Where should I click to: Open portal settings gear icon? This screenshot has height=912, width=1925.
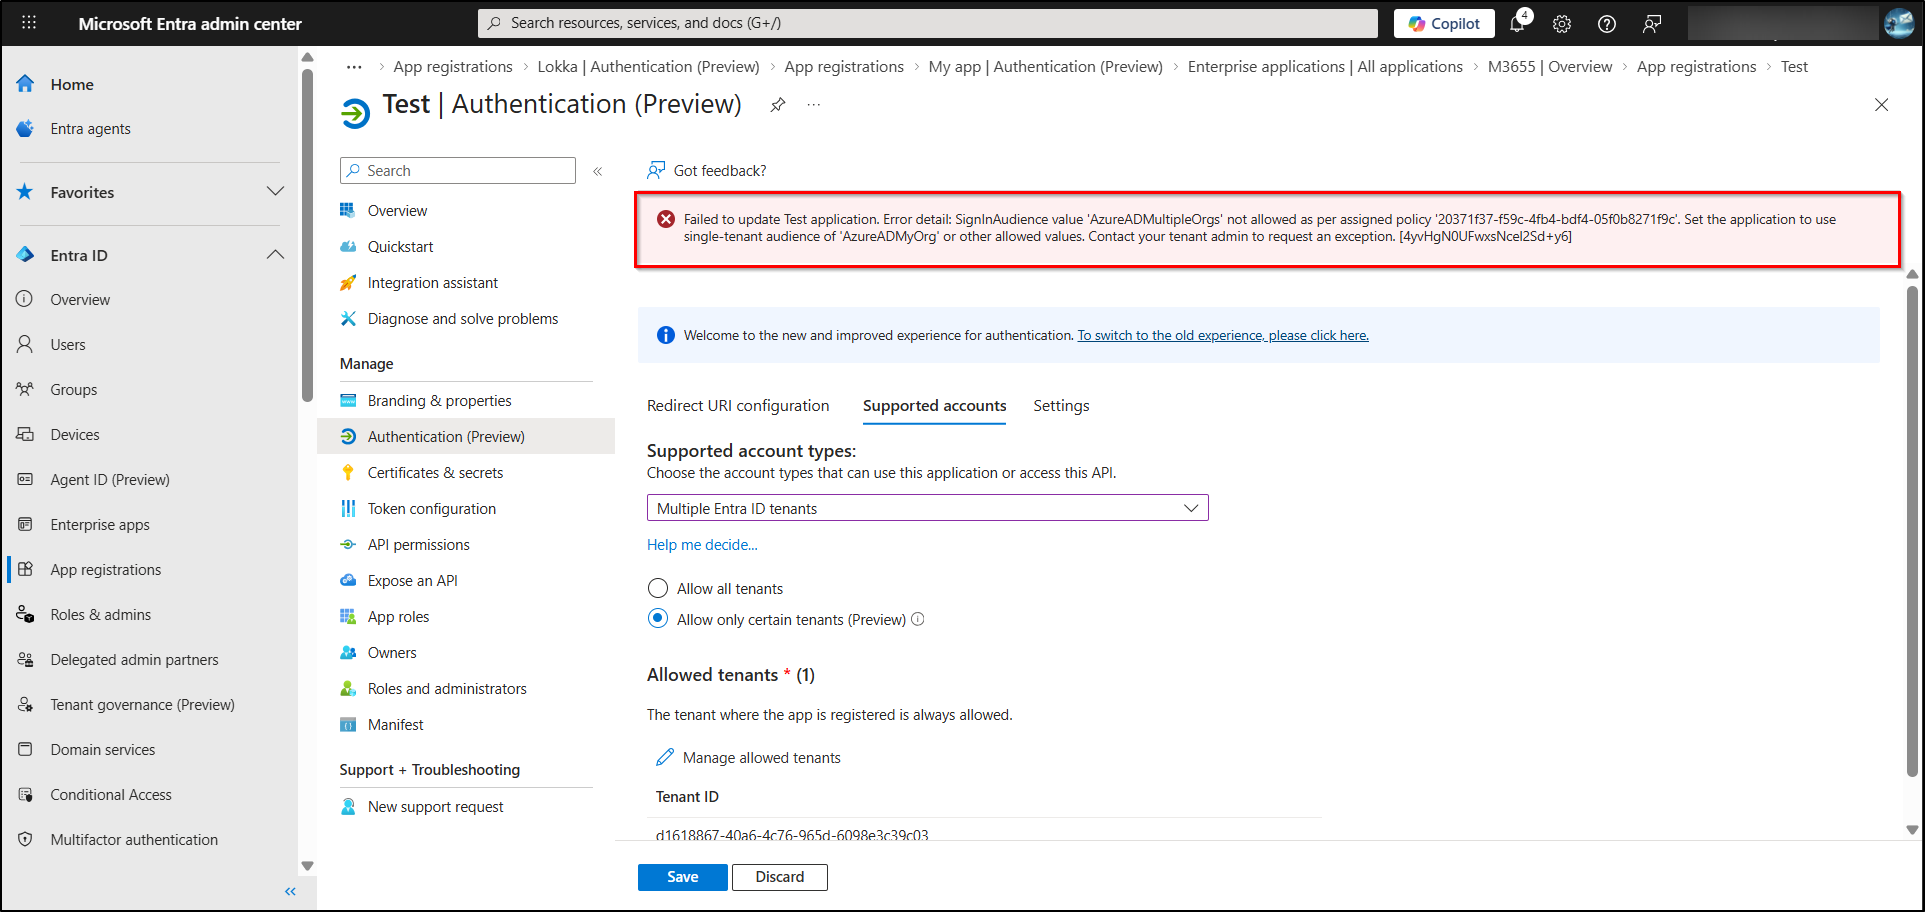[x=1562, y=24]
